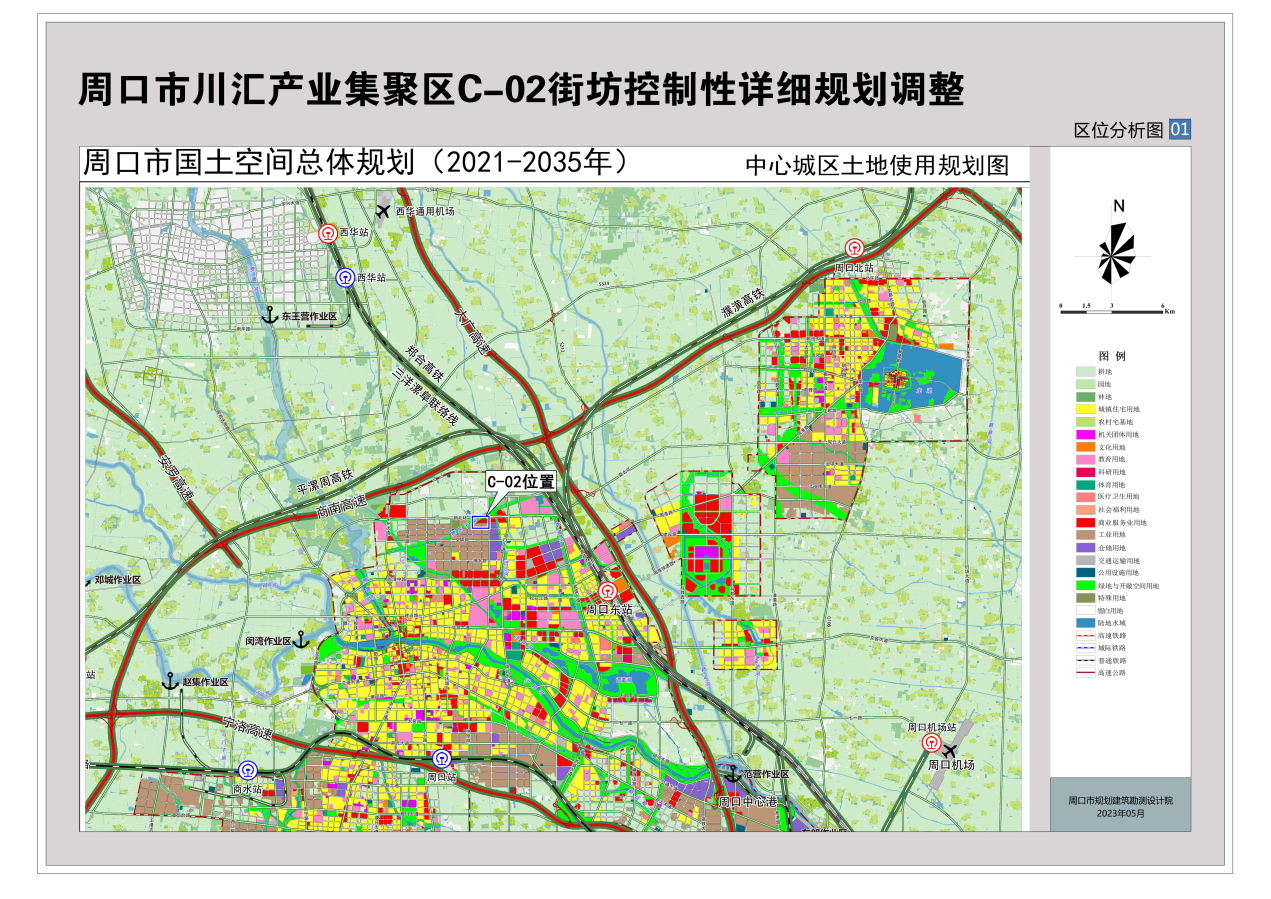Pick the yellow 城镇住宅用地 legend swatch
Viewport: 1271px width, 899px height.
(x=1084, y=409)
